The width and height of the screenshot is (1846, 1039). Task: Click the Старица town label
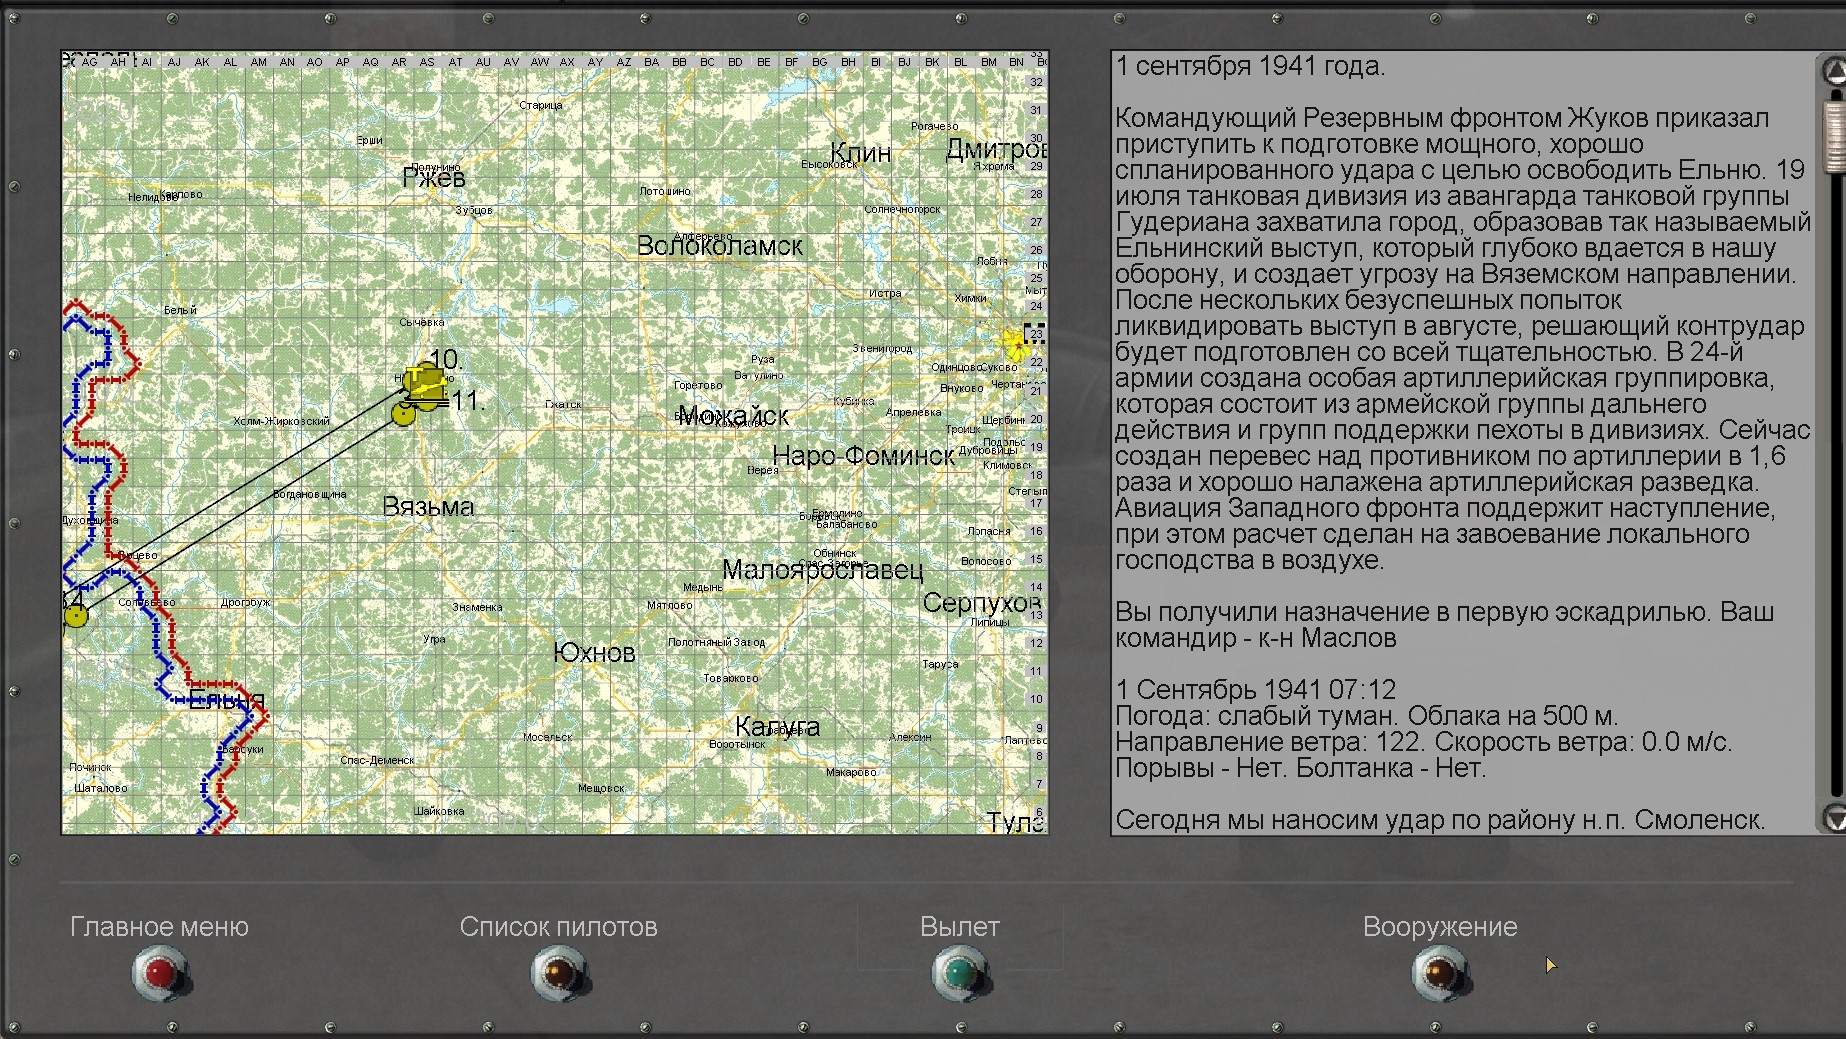coord(541,105)
